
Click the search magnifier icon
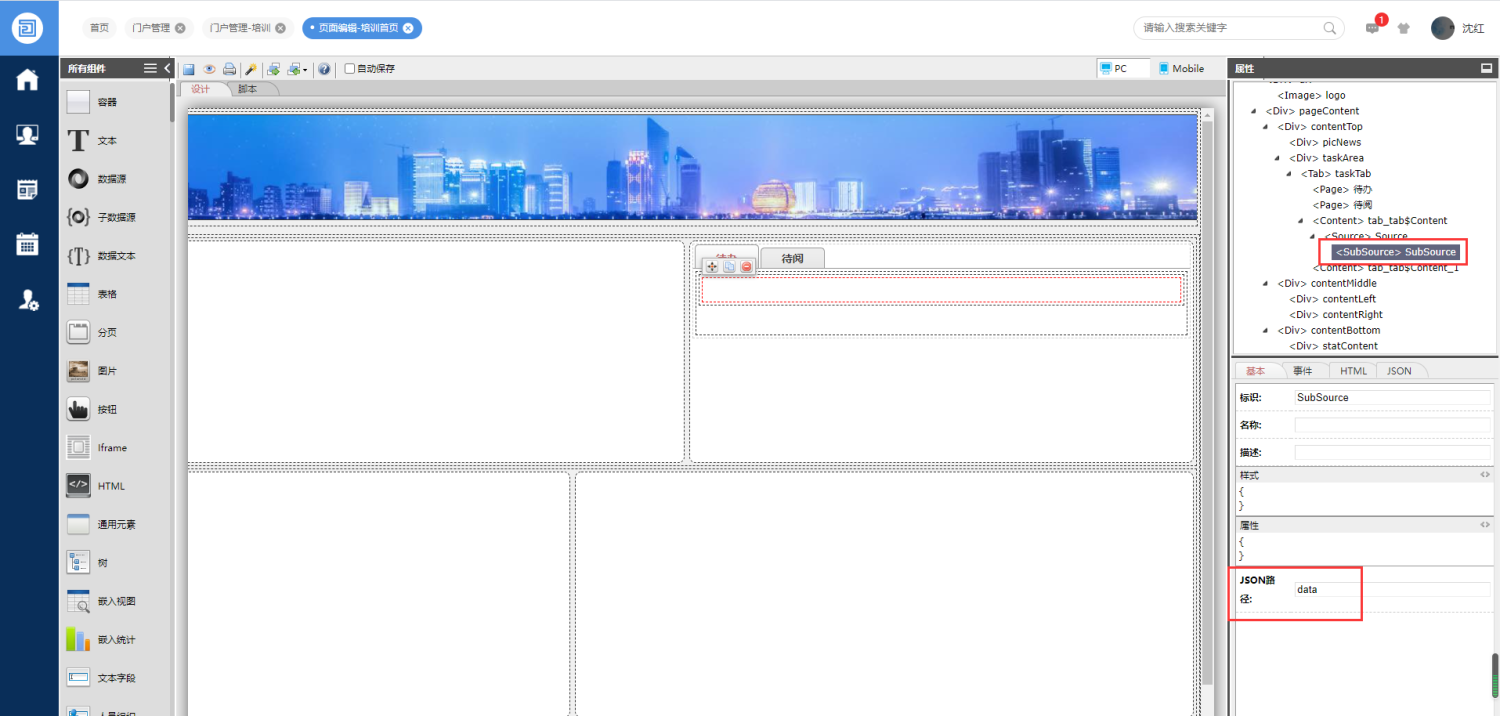pos(1330,28)
